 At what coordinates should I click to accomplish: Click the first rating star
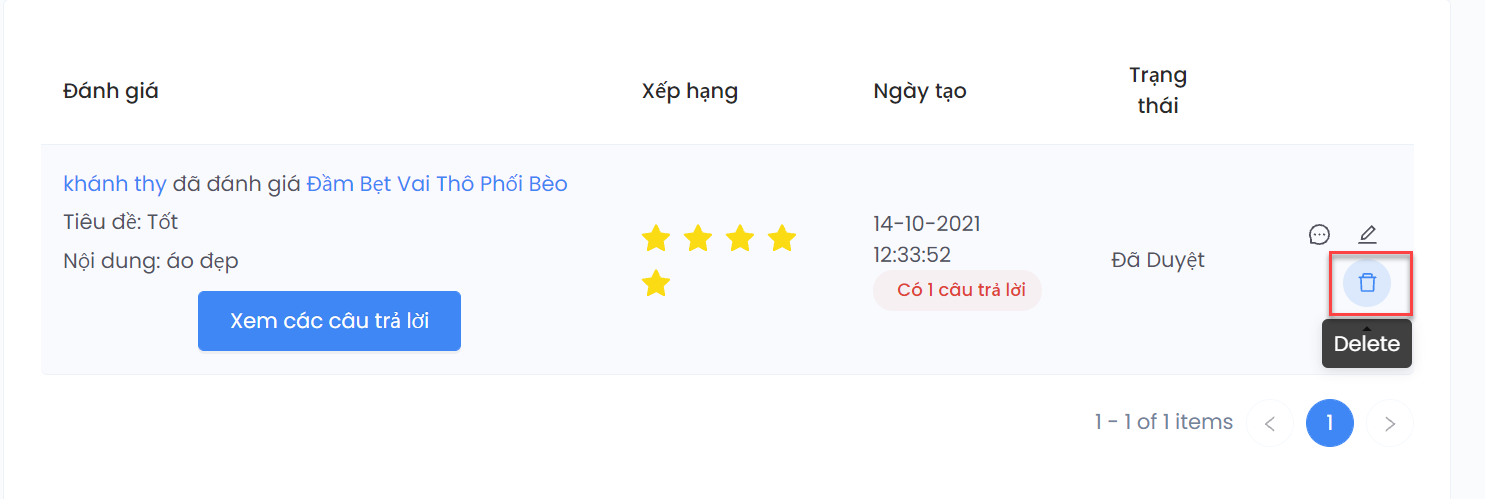[x=655, y=239]
